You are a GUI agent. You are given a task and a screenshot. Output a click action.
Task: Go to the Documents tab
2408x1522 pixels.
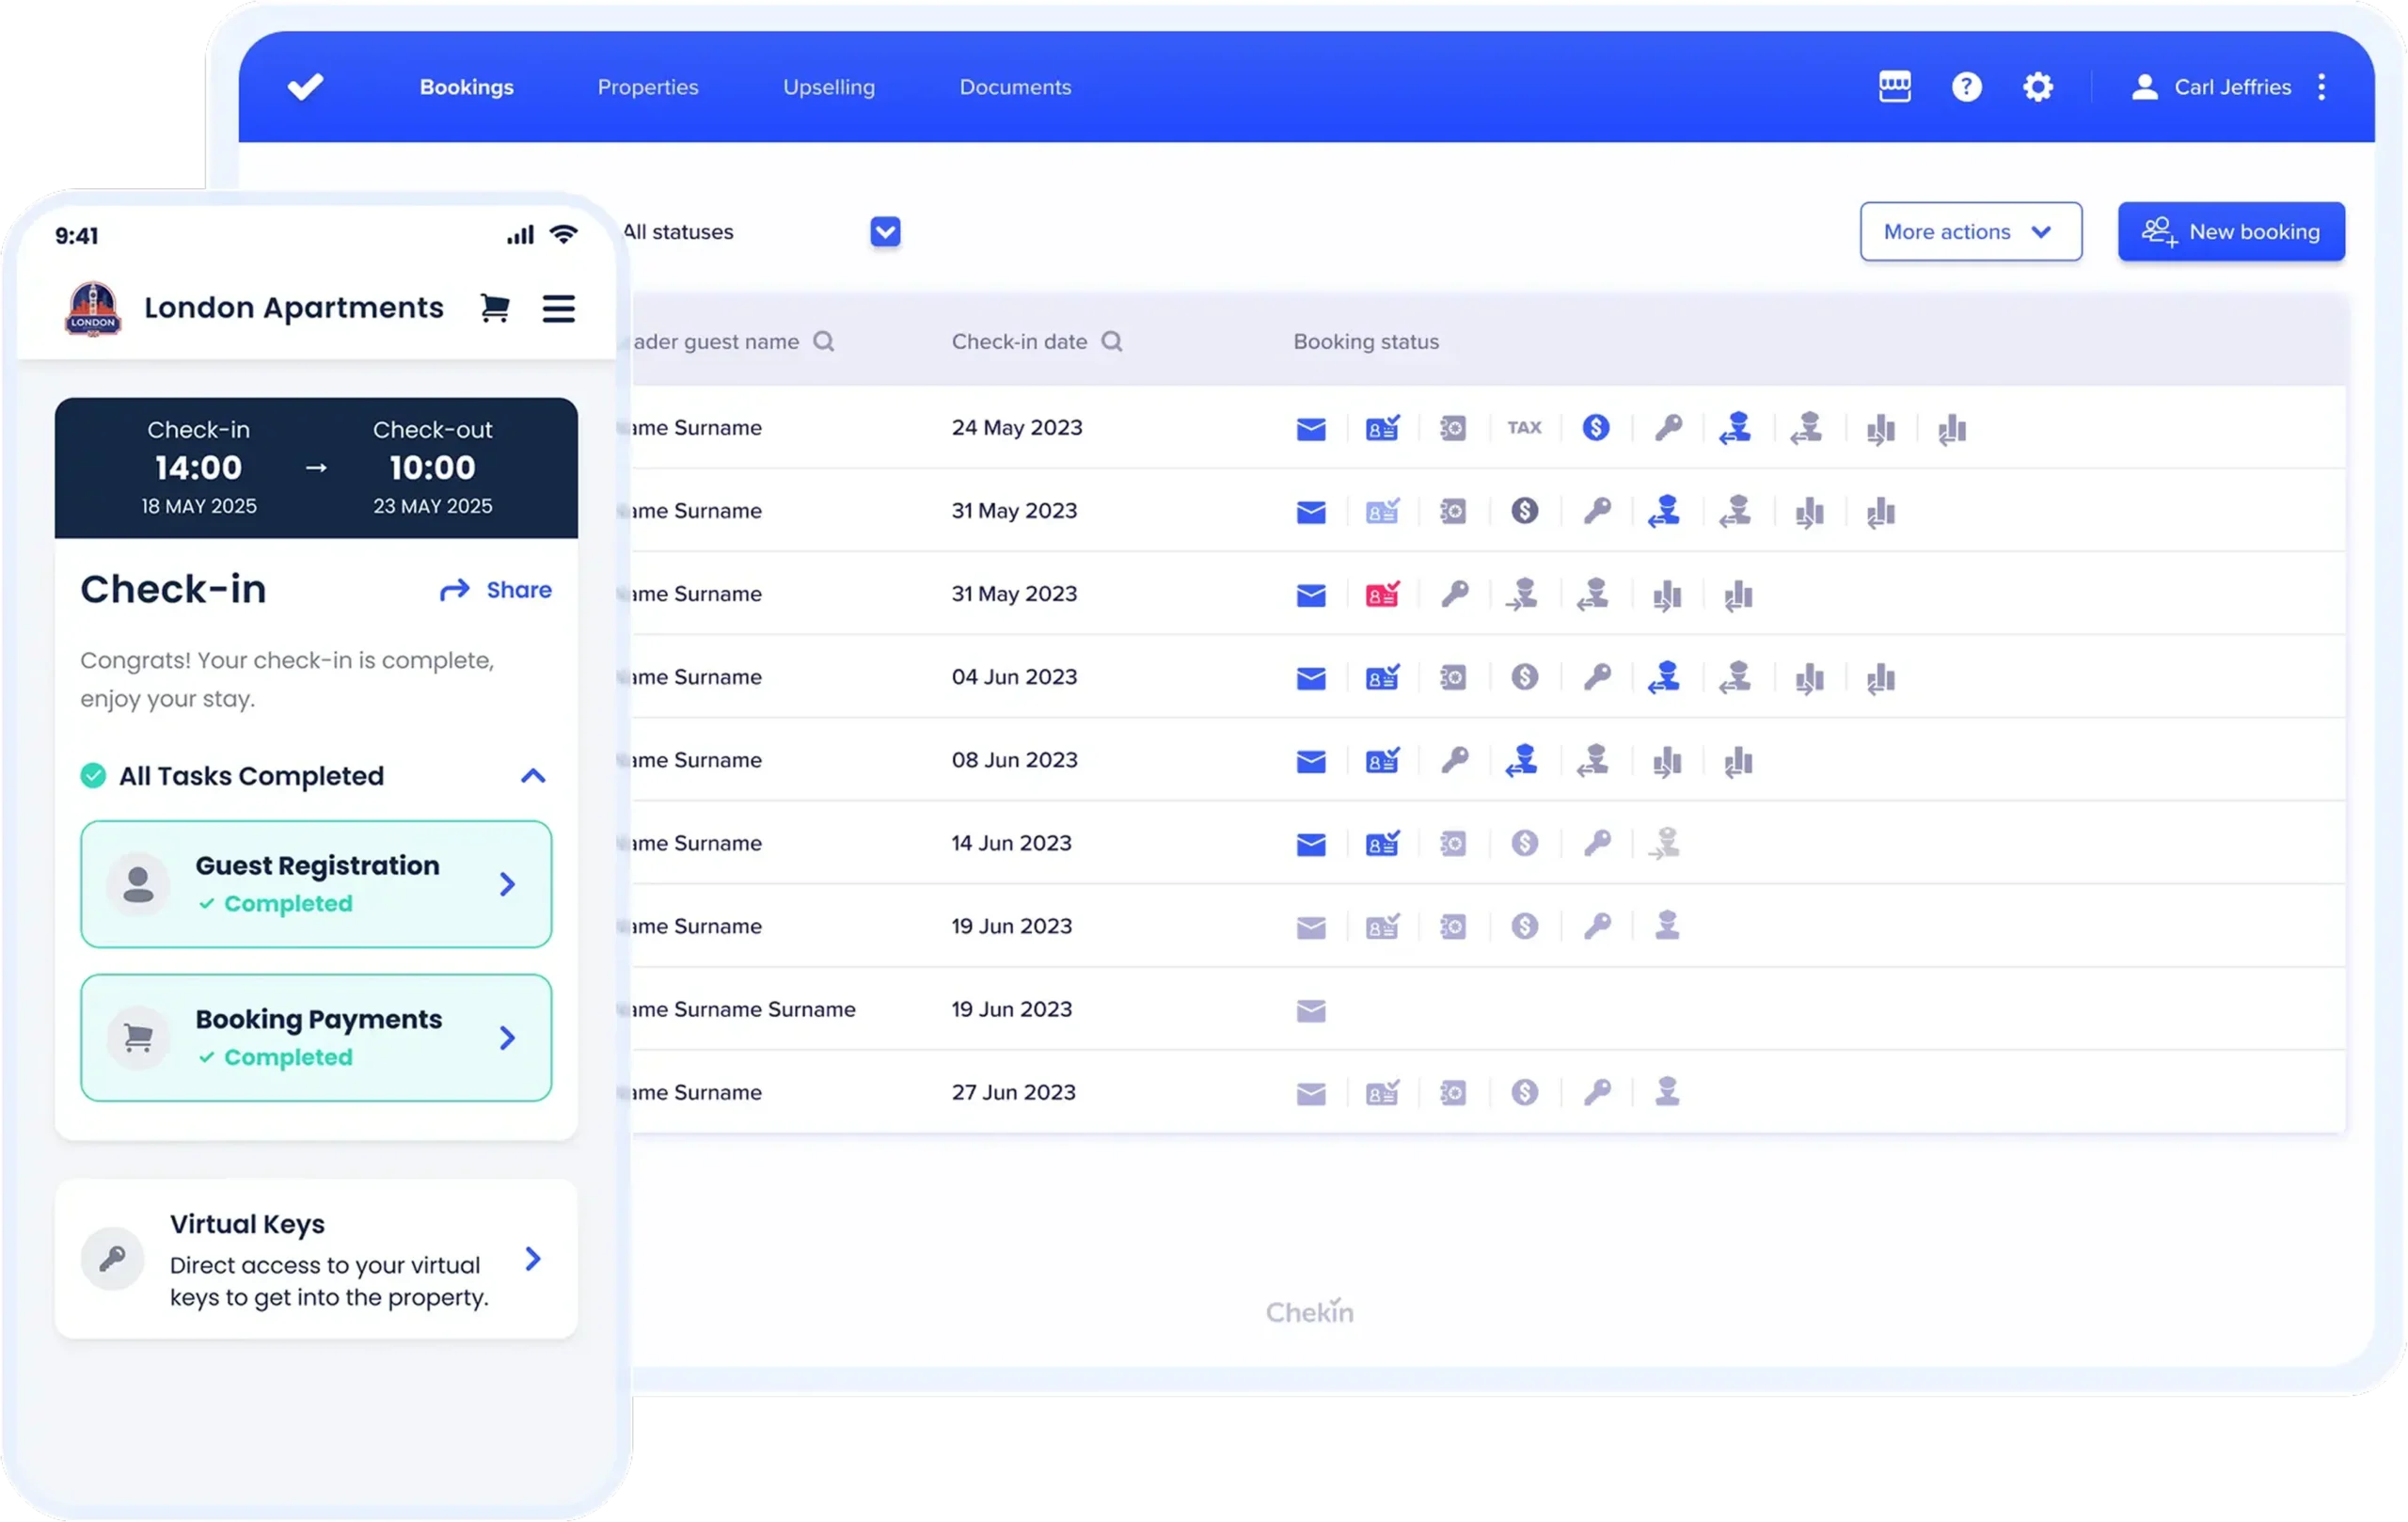[1015, 87]
